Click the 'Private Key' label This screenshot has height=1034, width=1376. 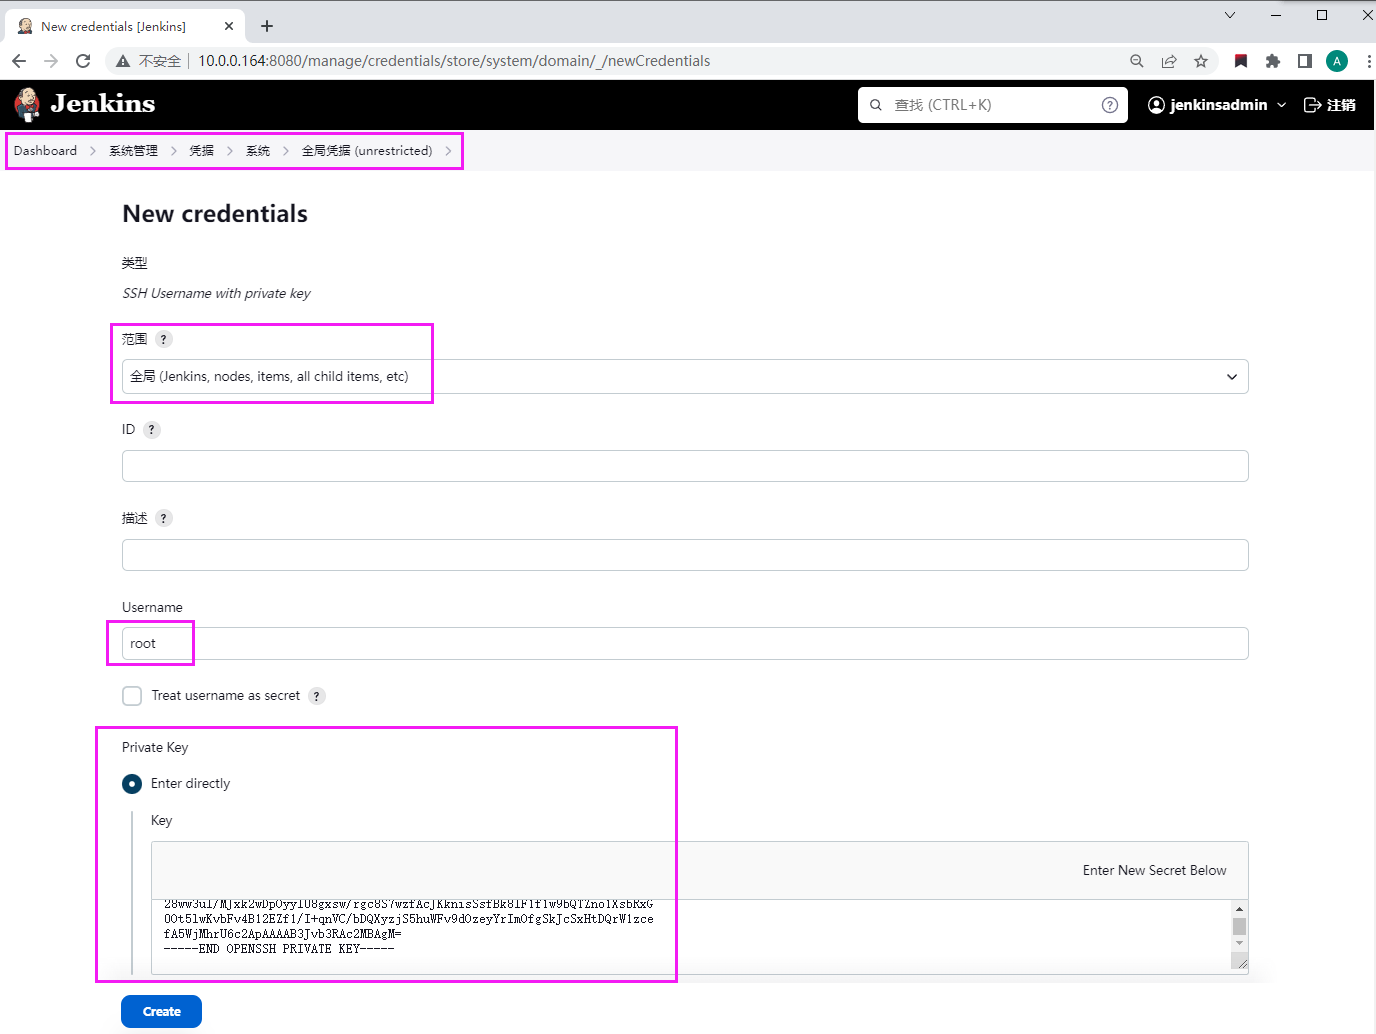tap(155, 748)
